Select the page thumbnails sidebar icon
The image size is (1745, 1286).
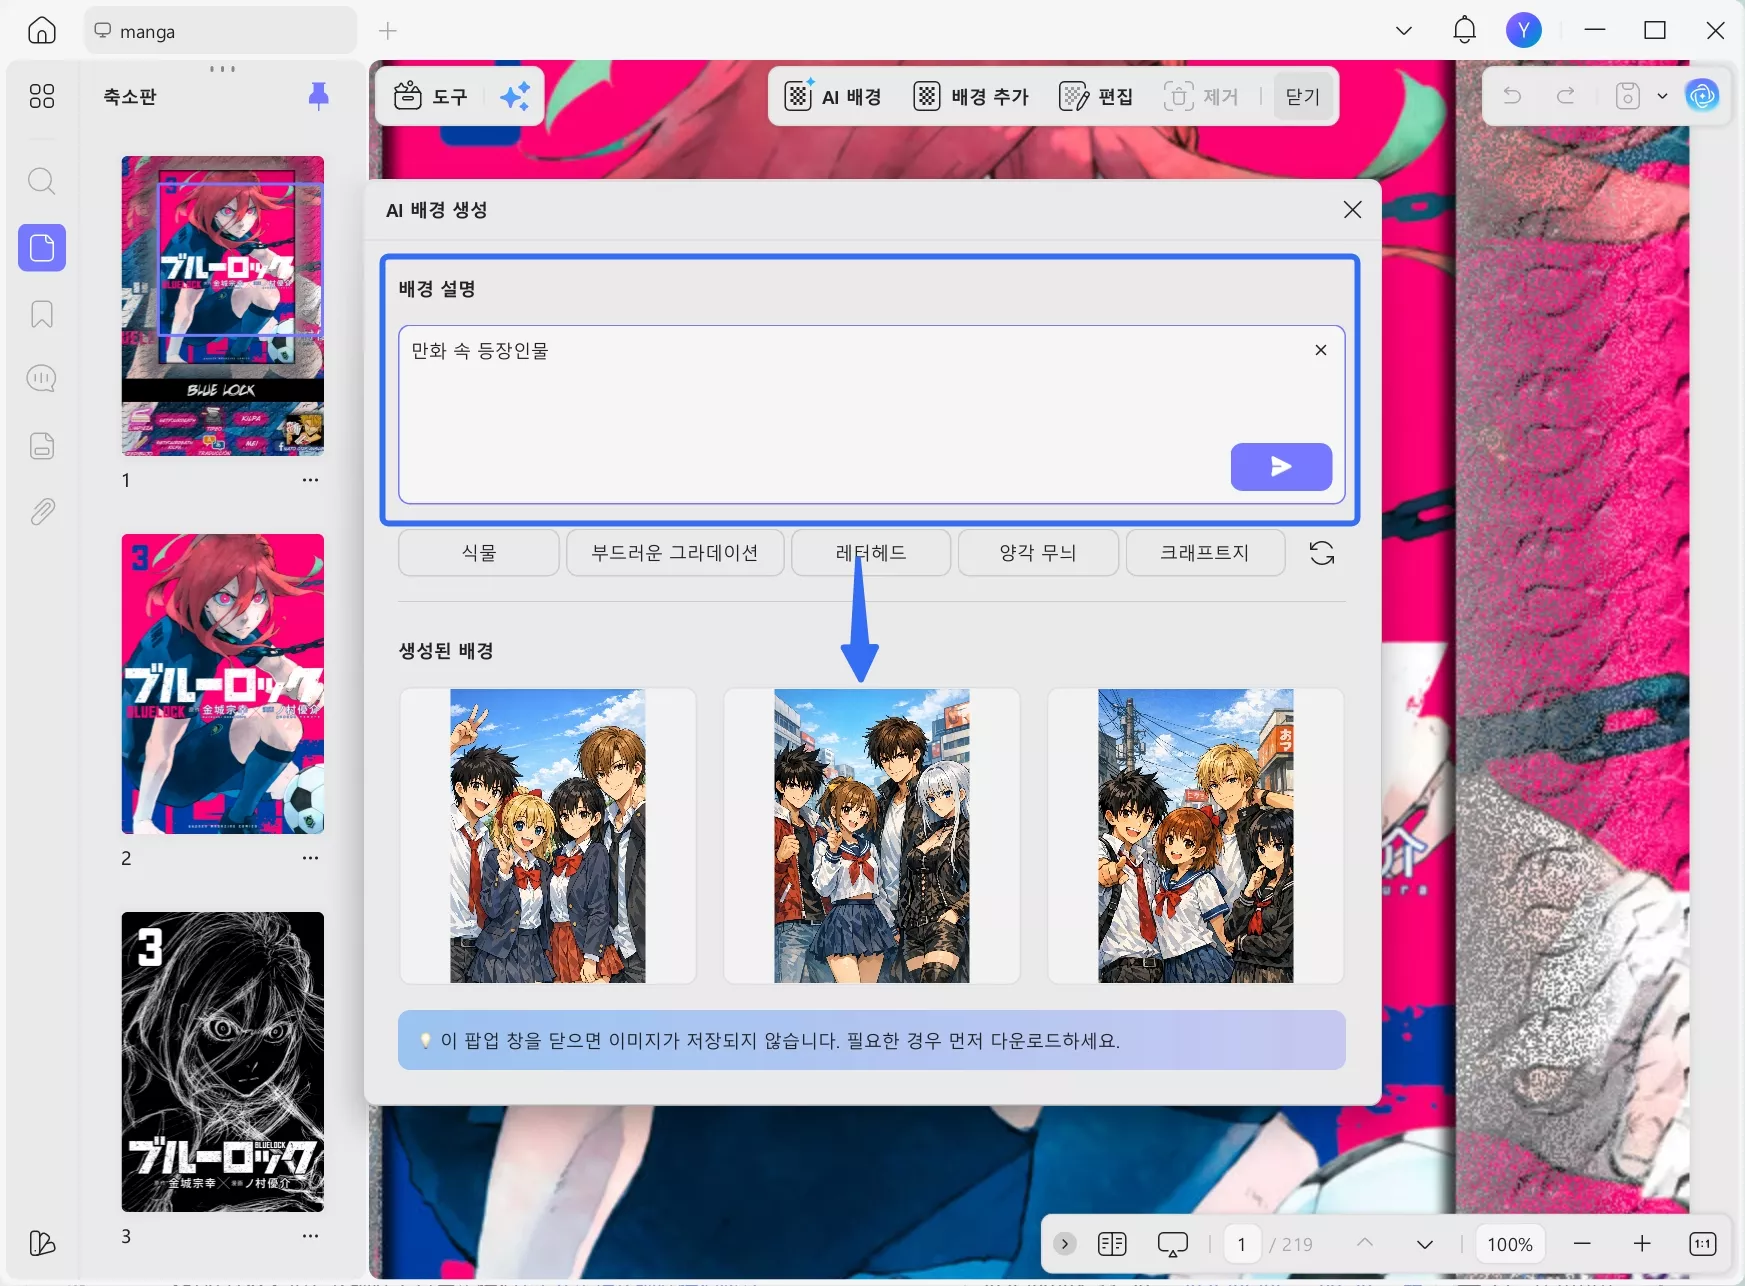42,247
